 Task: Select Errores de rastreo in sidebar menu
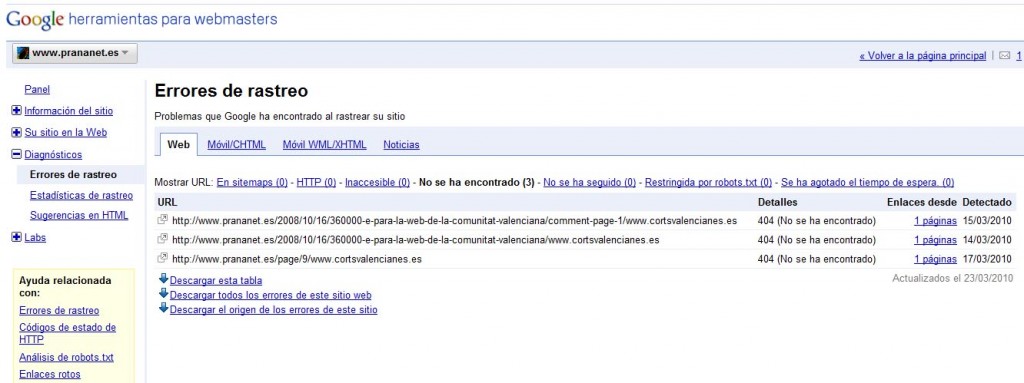tap(73, 175)
